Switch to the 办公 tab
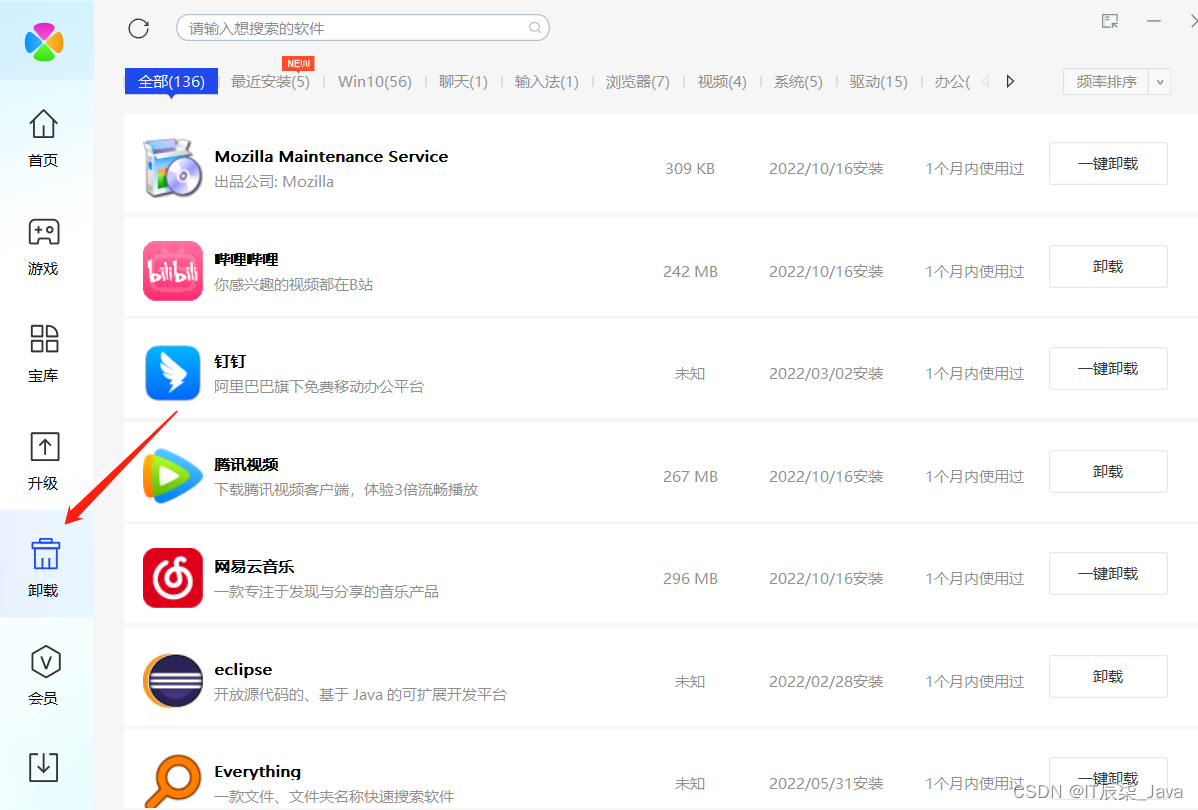 952,82
